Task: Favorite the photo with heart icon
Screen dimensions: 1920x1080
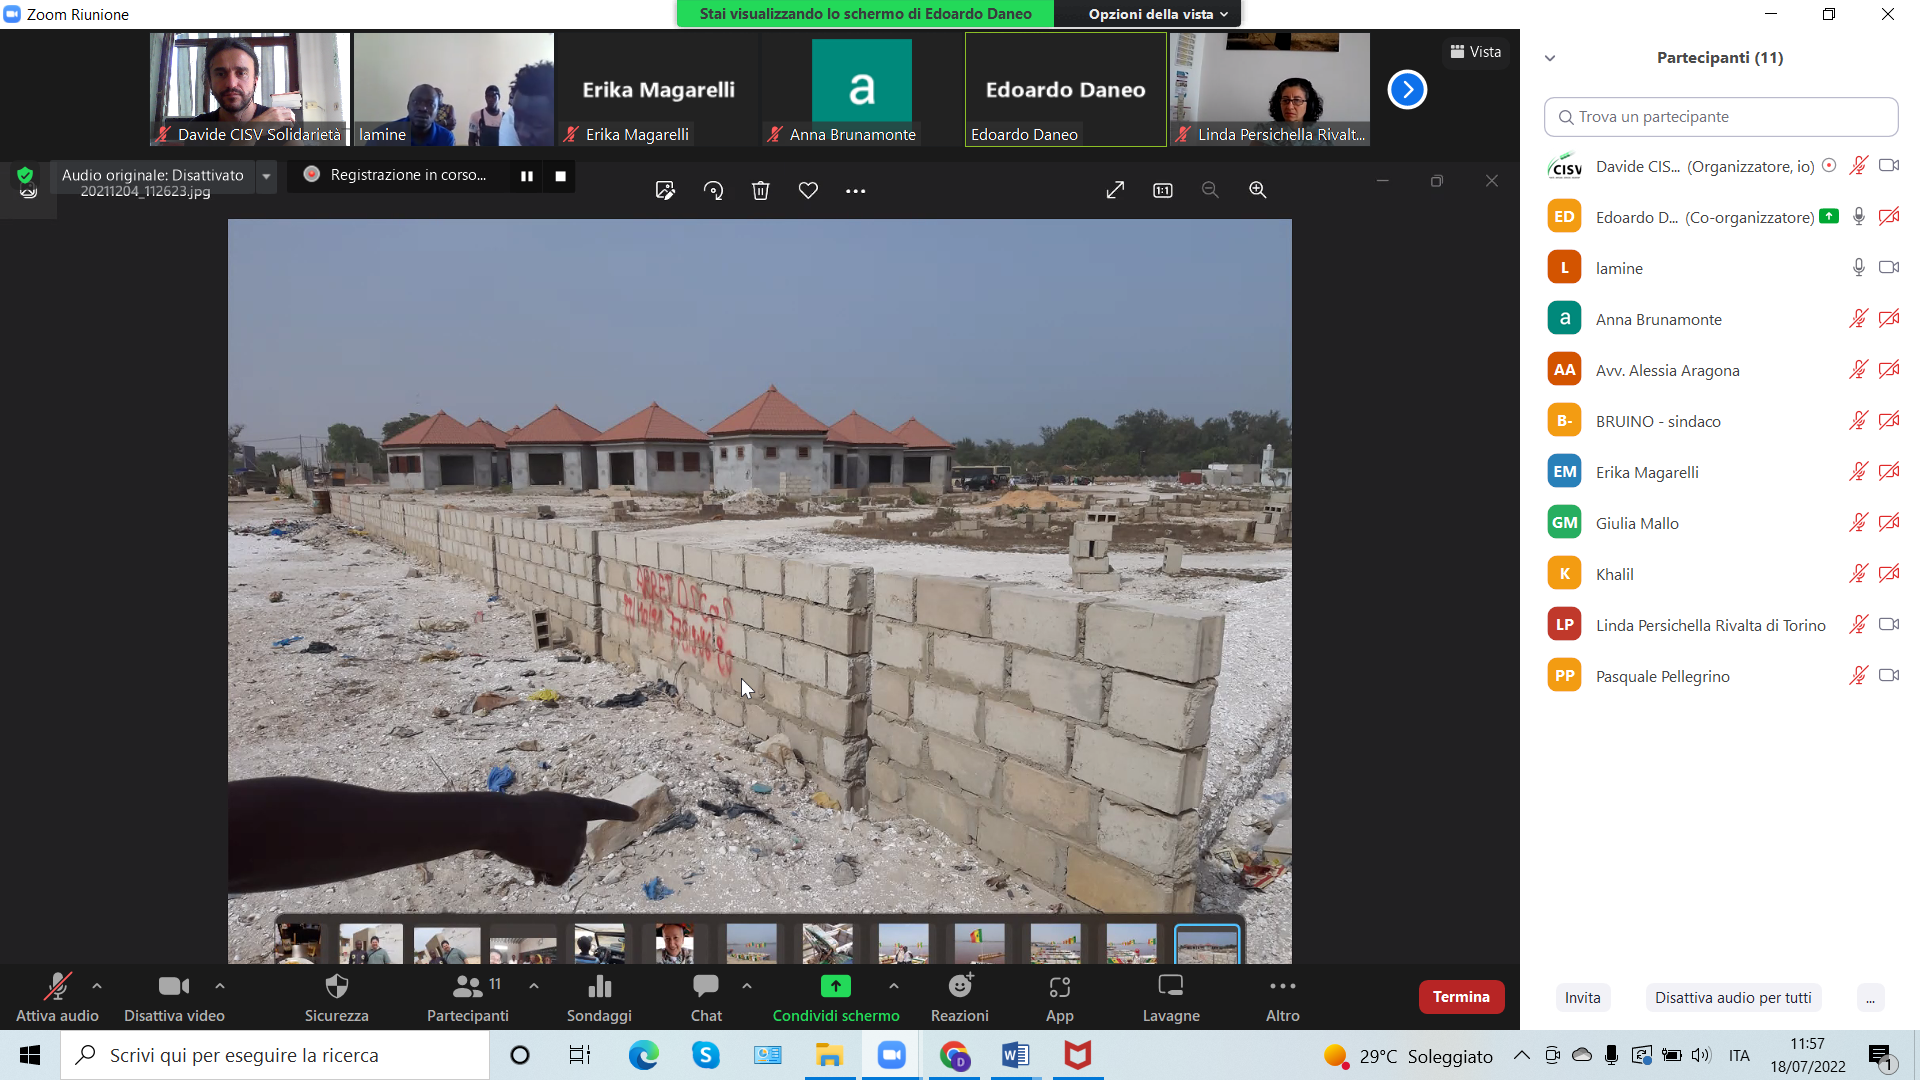Action: click(x=808, y=190)
